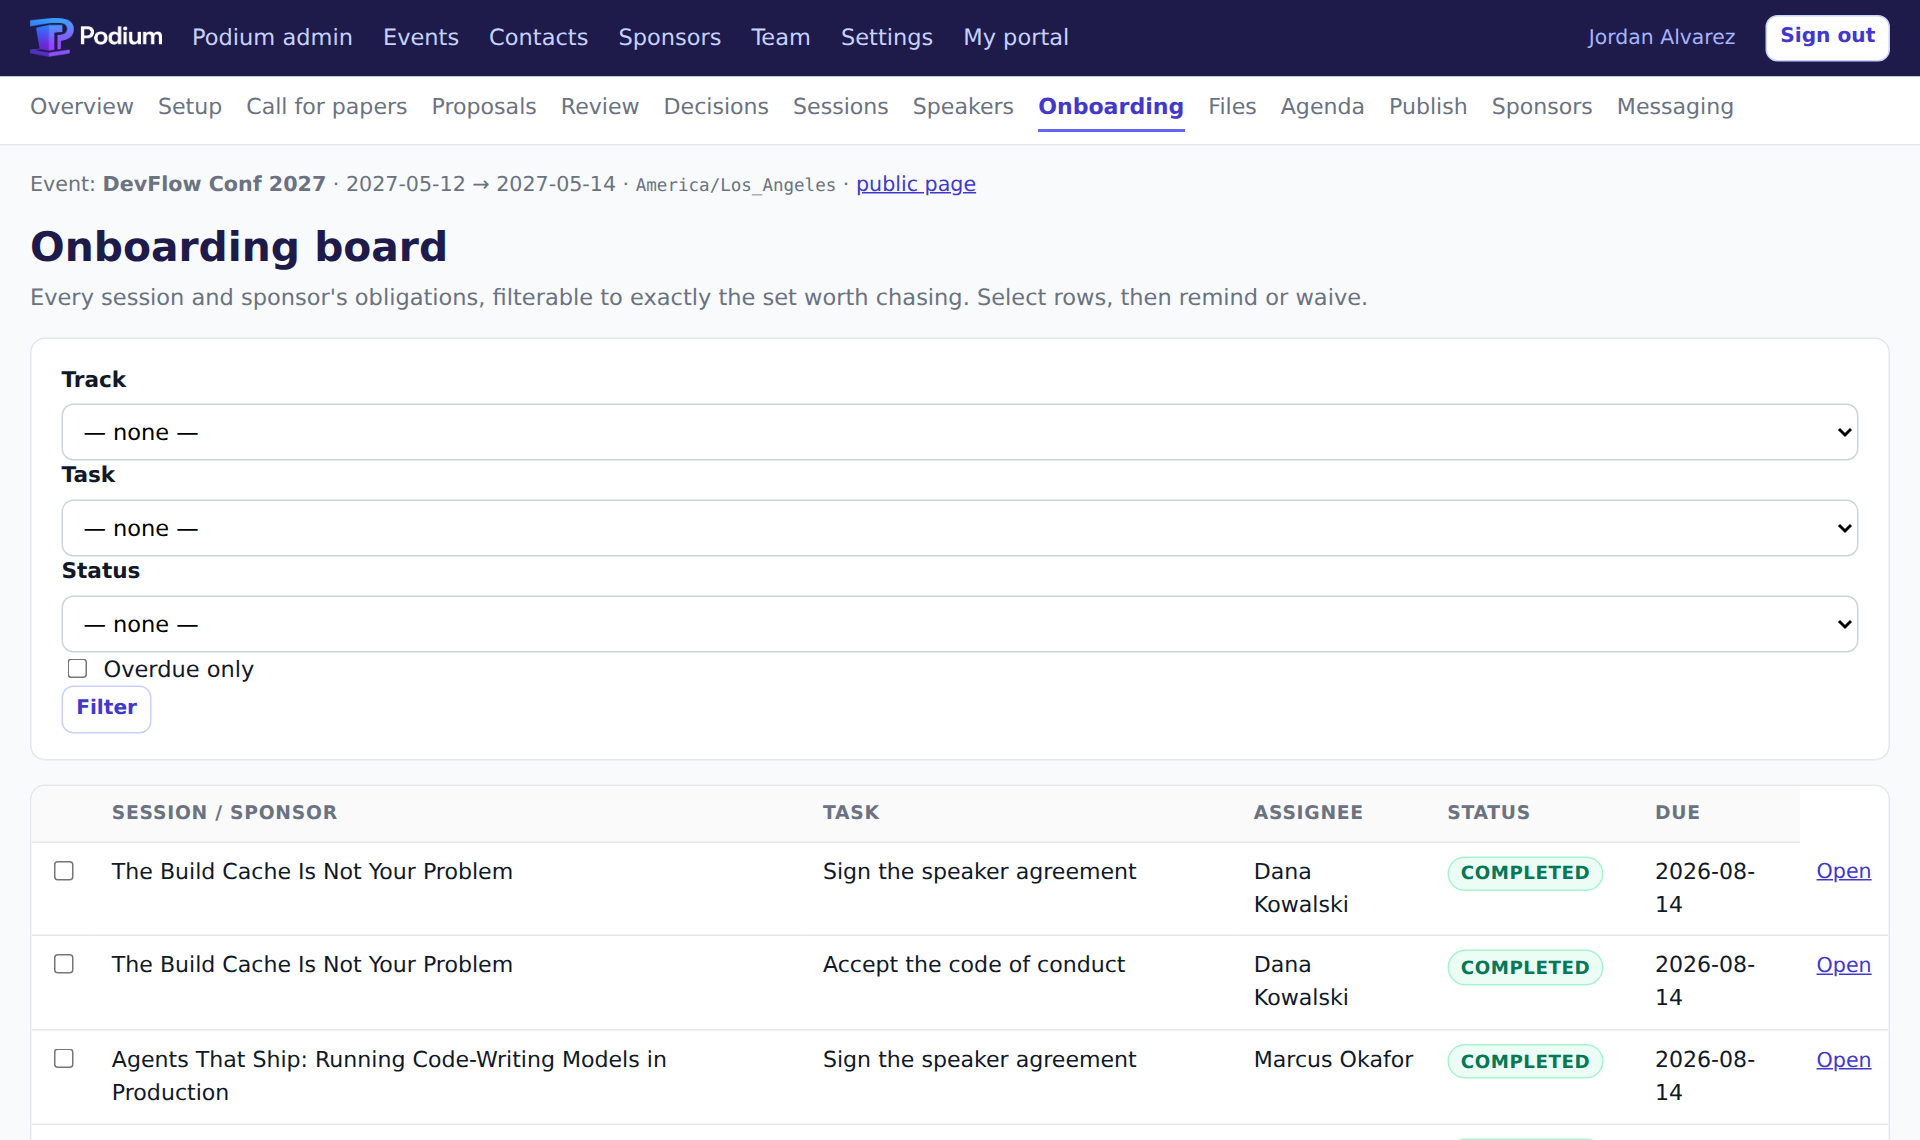The width and height of the screenshot is (1920, 1140).
Task: Click 'Agents That Ship: Running Code-Writing Models' session title
Action: [389, 1076]
